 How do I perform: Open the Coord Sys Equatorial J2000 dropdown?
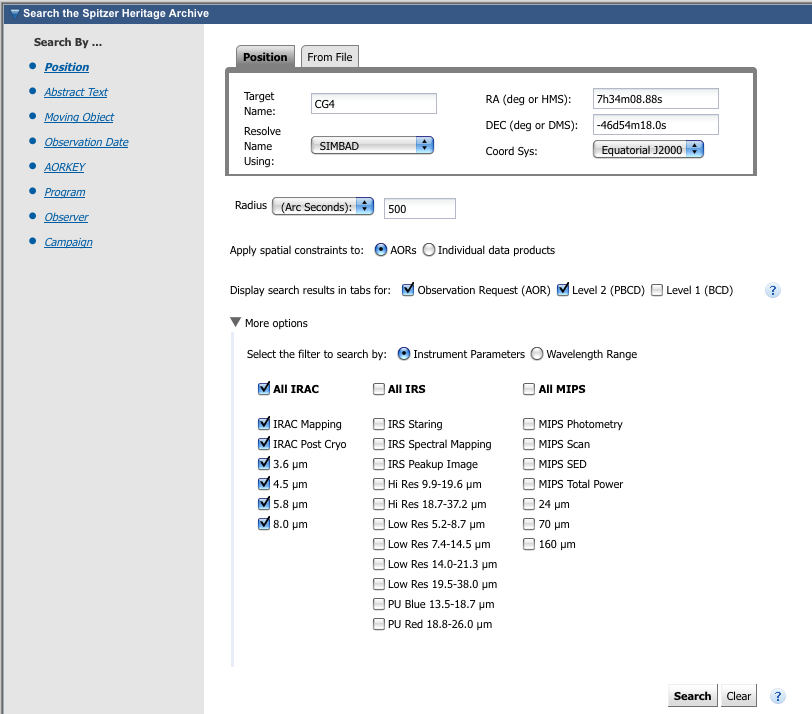[648, 150]
